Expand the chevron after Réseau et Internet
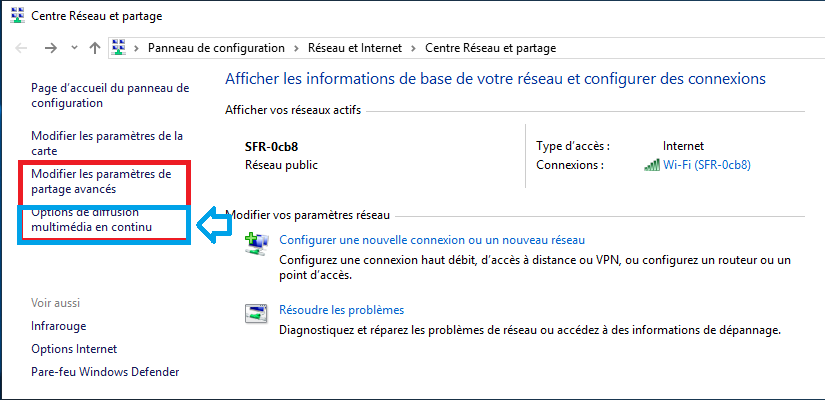 [414, 48]
